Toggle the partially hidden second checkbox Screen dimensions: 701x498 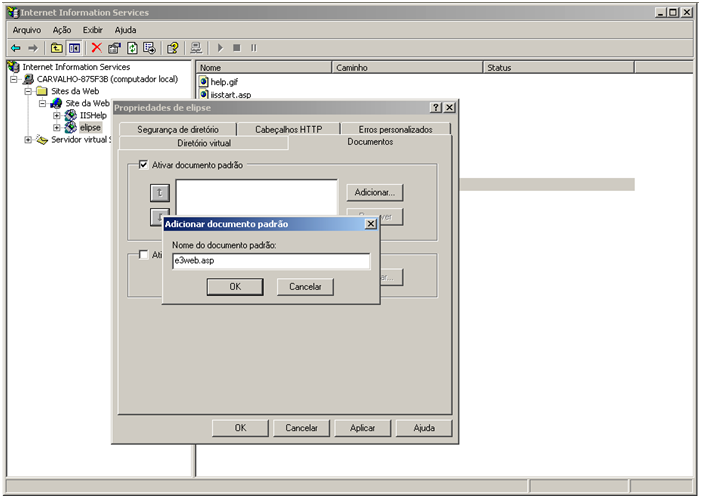point(144,255)
